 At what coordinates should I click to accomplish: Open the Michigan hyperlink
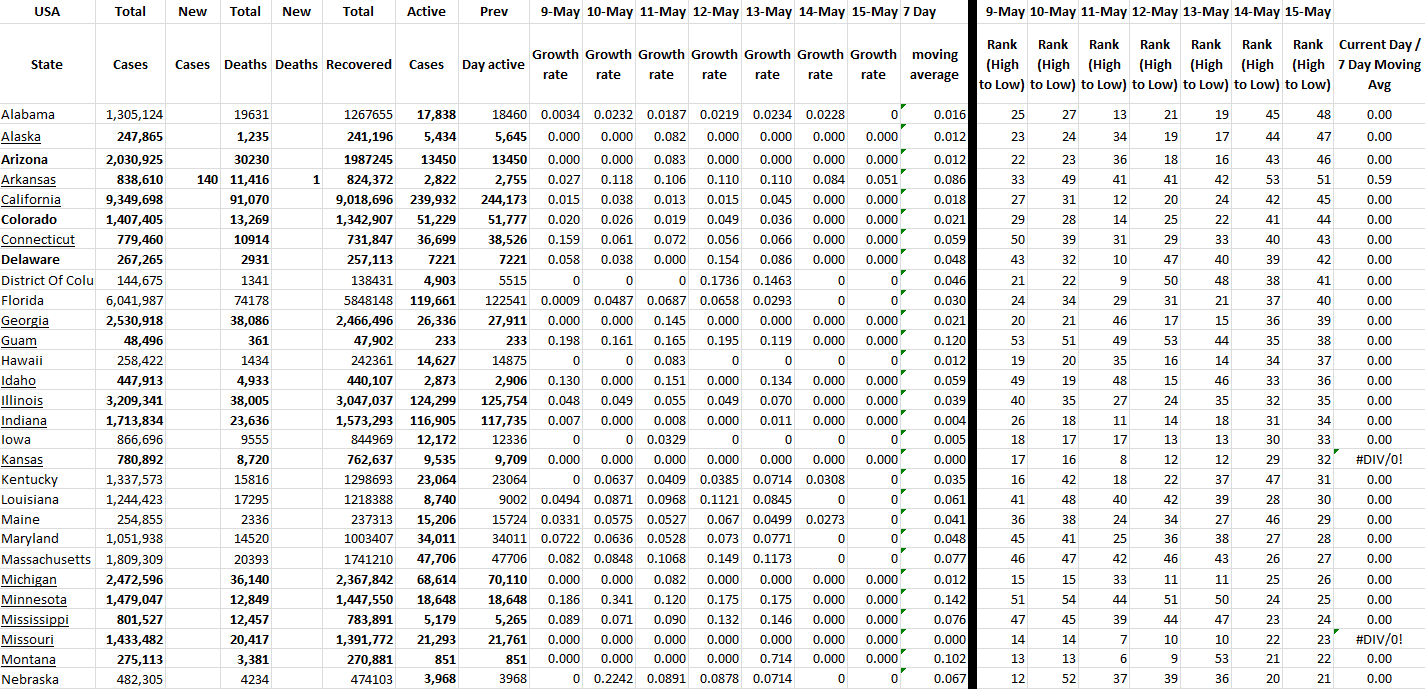pos(28,580)
